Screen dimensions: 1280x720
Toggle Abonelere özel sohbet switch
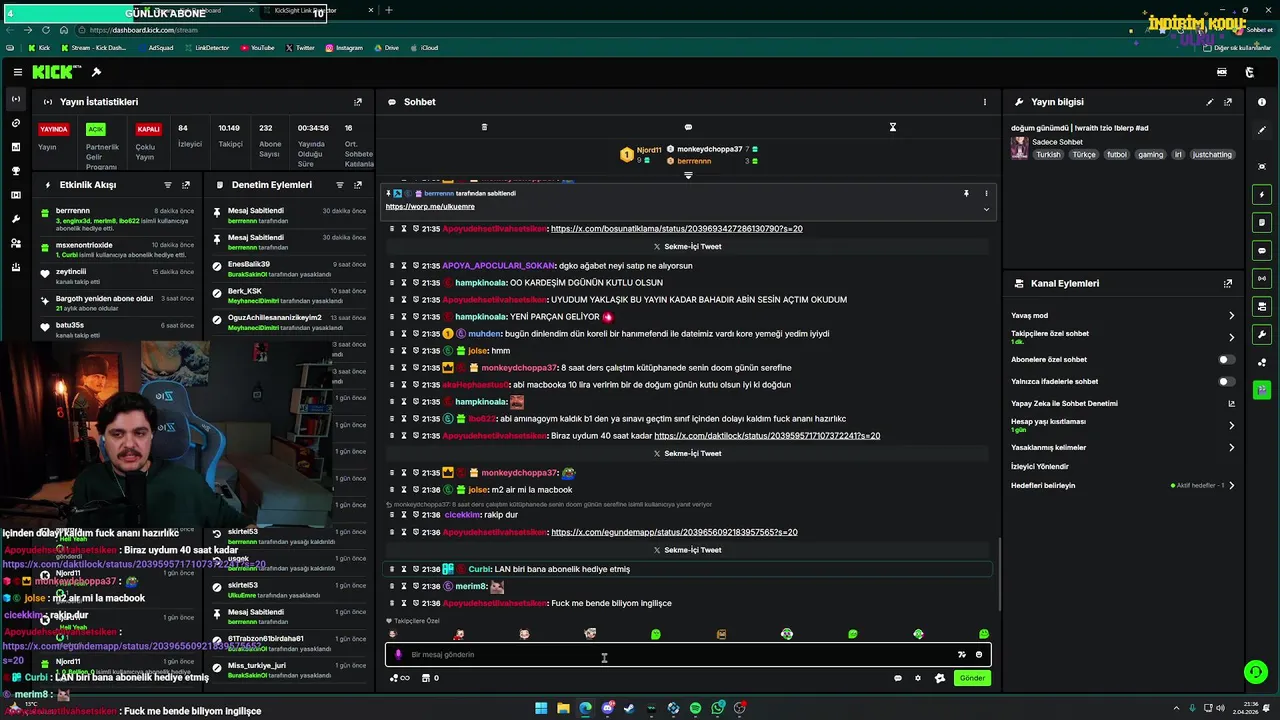(x=1226, y=359)
